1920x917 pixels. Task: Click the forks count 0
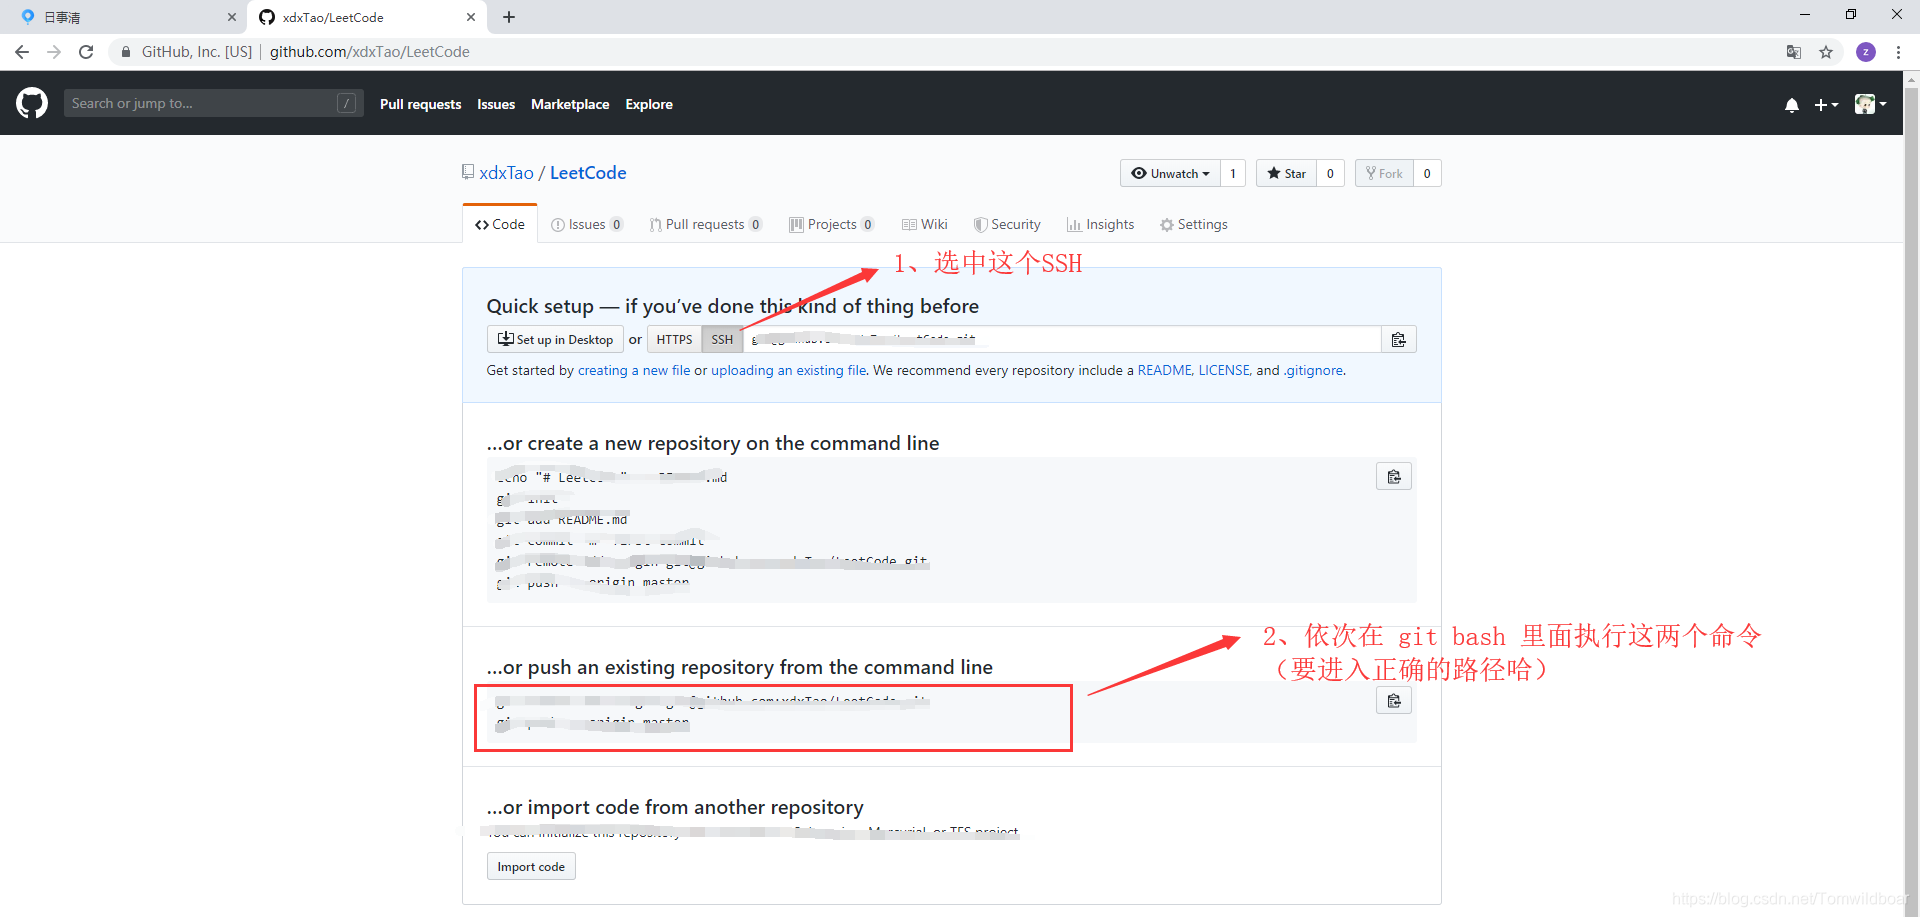tap(1427, 173)
